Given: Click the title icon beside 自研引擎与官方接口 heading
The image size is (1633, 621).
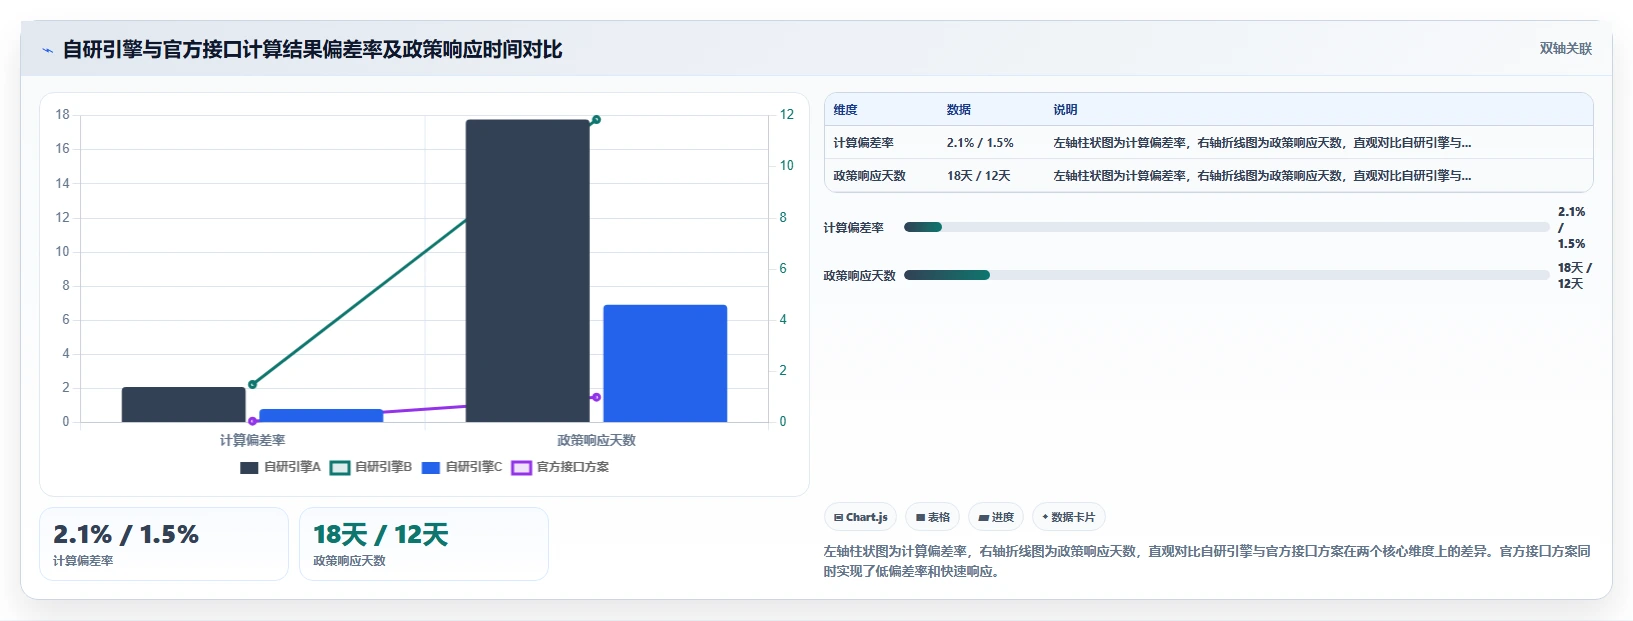Looking at the screenshot, I should [47, 50].
